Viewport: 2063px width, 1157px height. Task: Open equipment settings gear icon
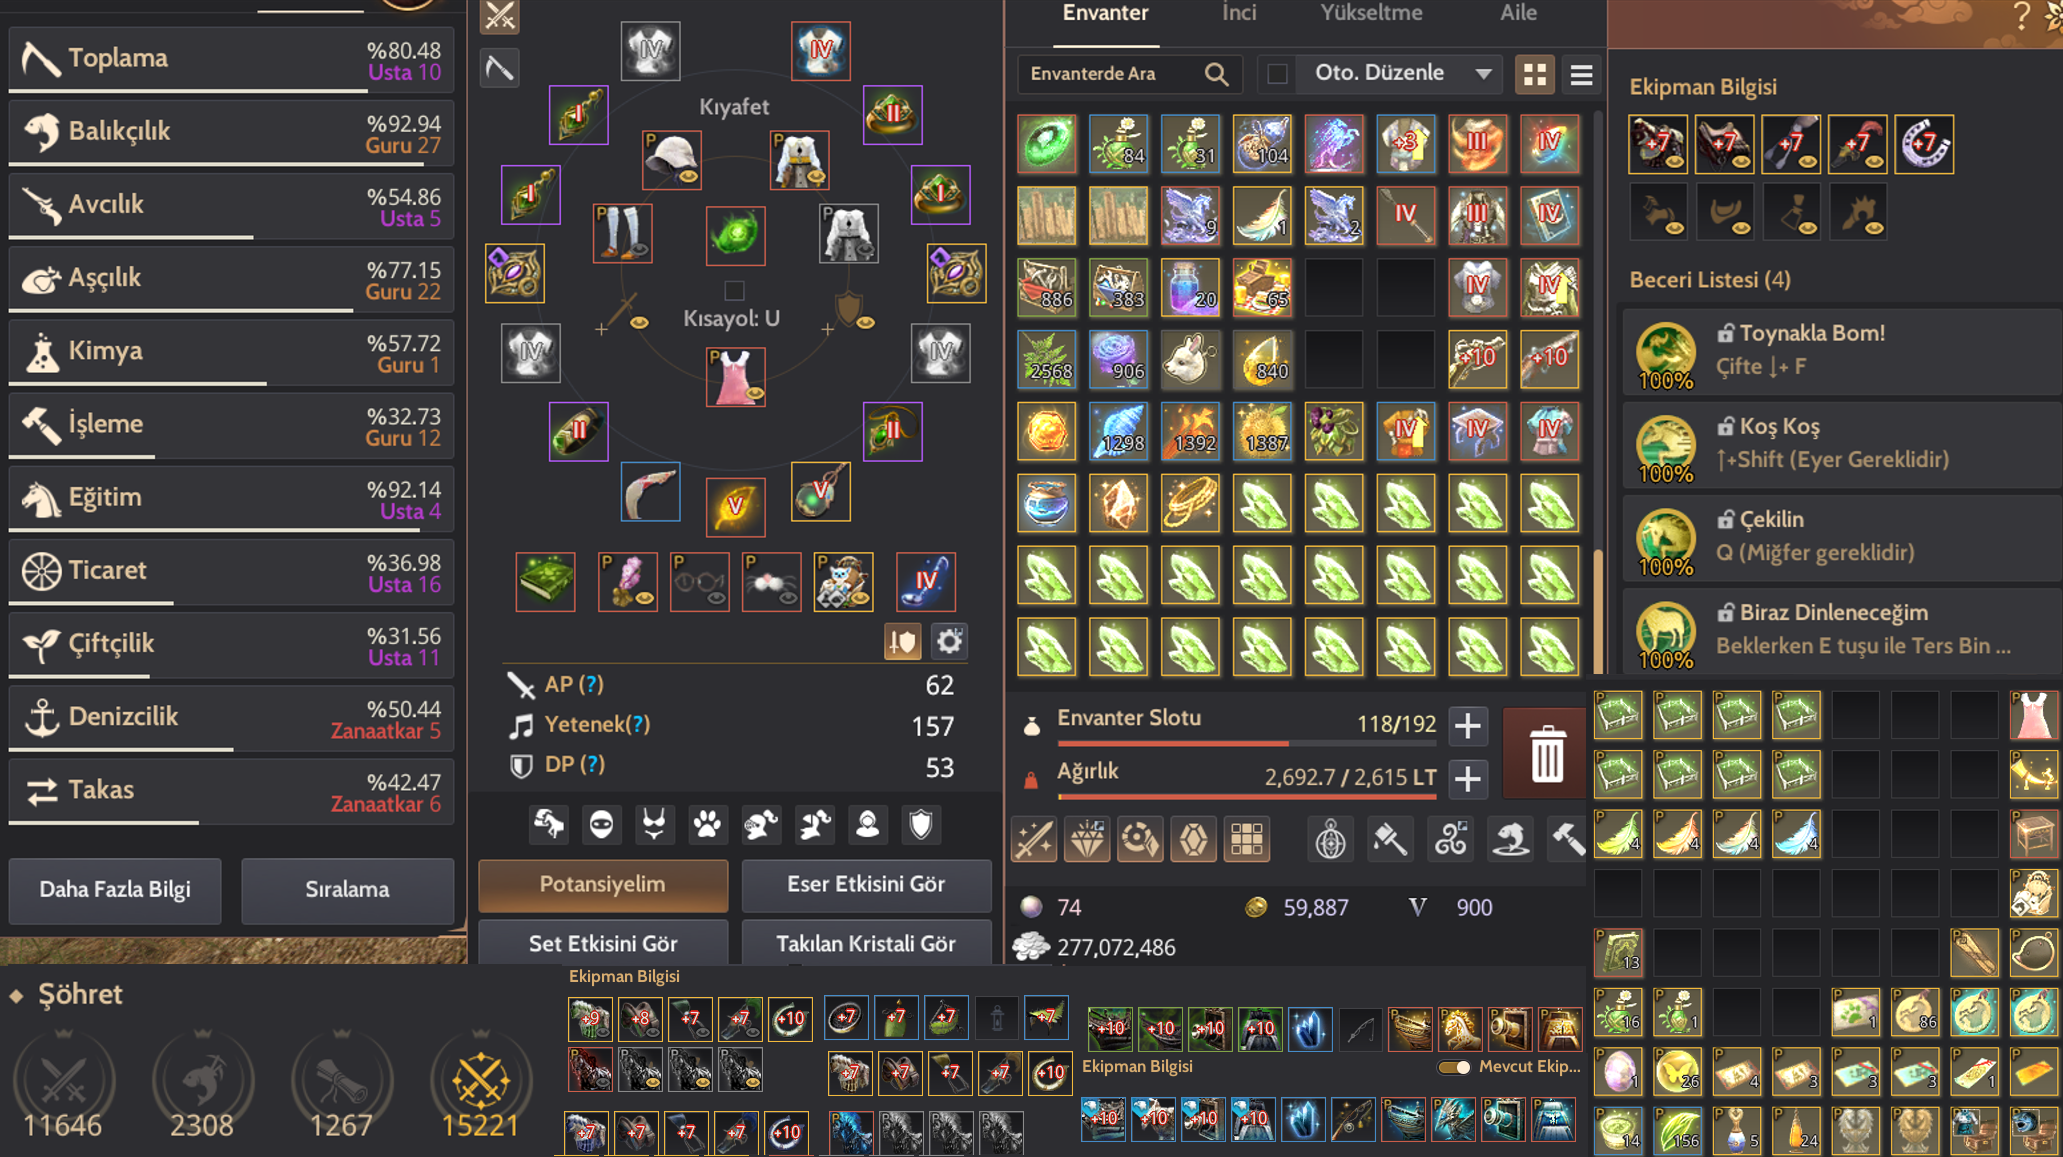point(949,642)
